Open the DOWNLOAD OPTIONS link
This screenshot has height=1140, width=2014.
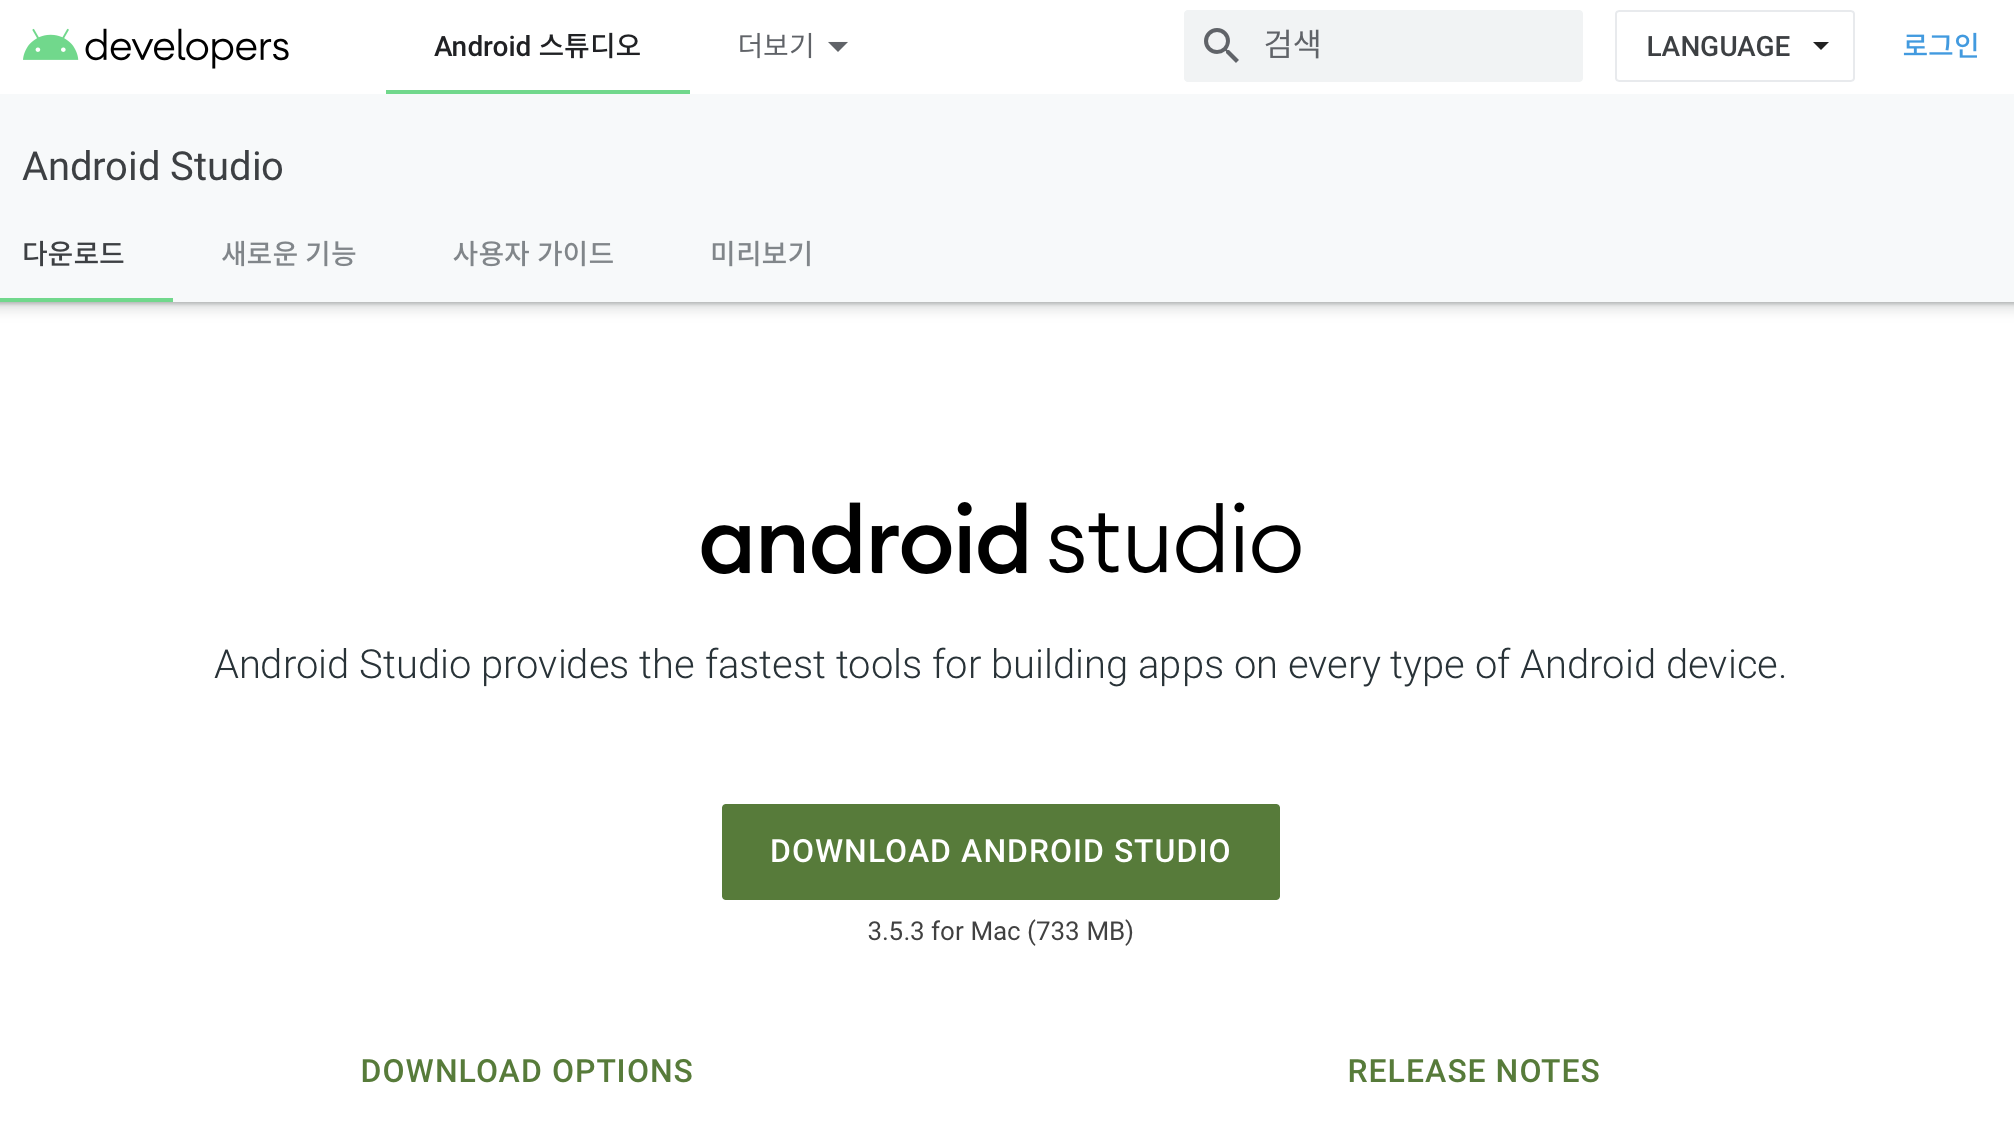click(526, 1071)
